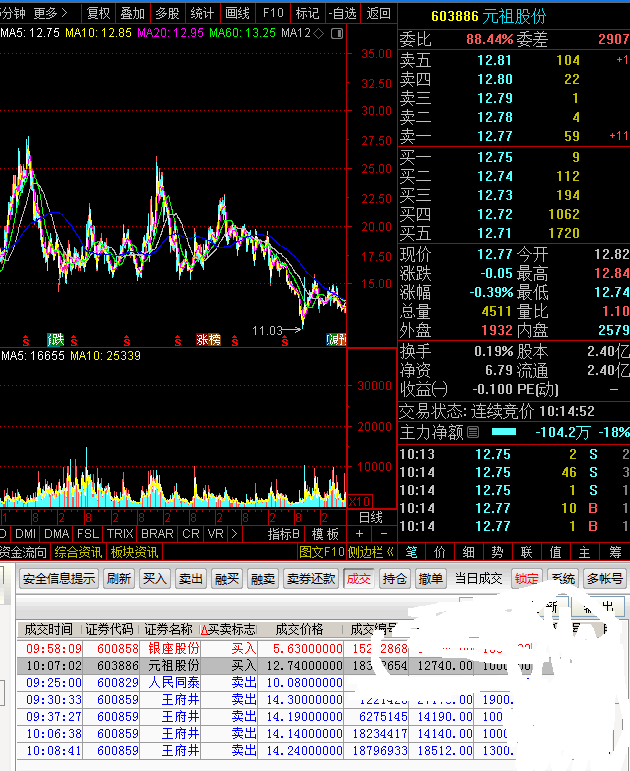Select the 元祖股份 买入 trade row
Screen dimensions: 630x771
pos(275,665)
